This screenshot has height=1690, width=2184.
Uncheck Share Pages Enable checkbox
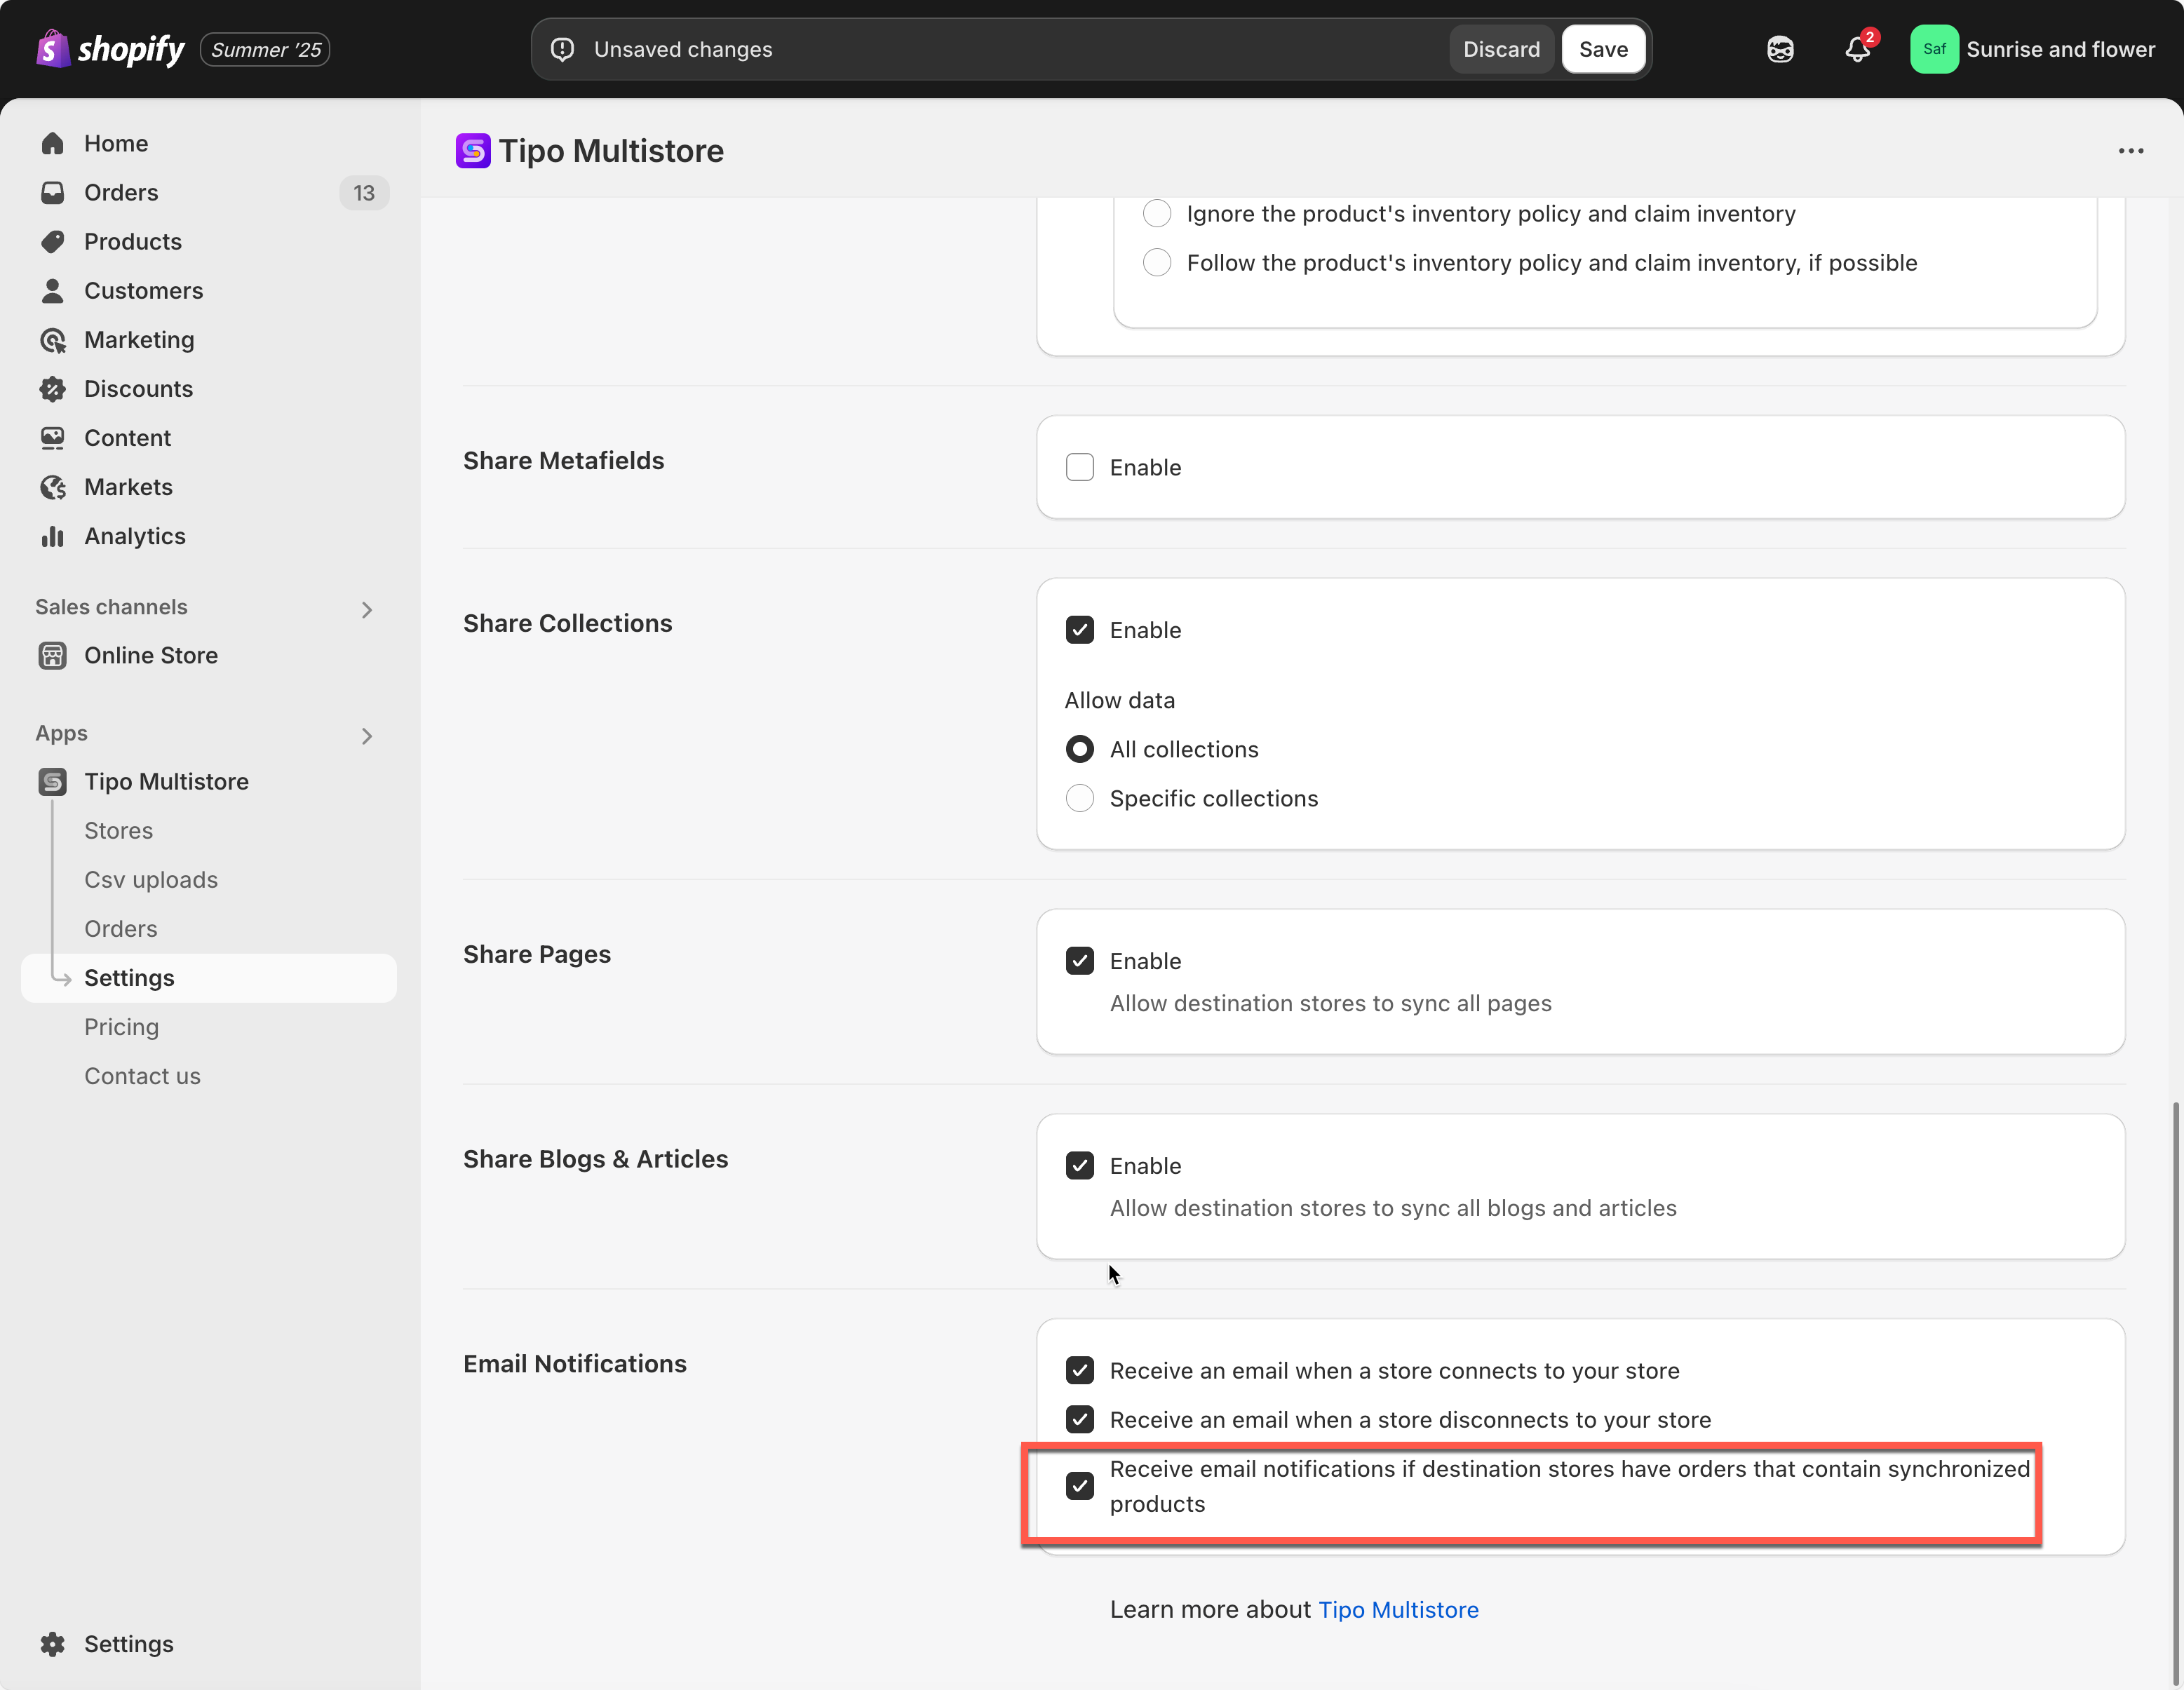pos(1079,961)
